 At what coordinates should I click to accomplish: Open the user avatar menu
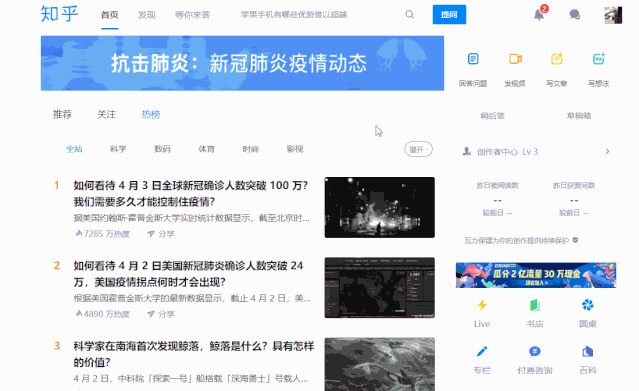(613, 15)
